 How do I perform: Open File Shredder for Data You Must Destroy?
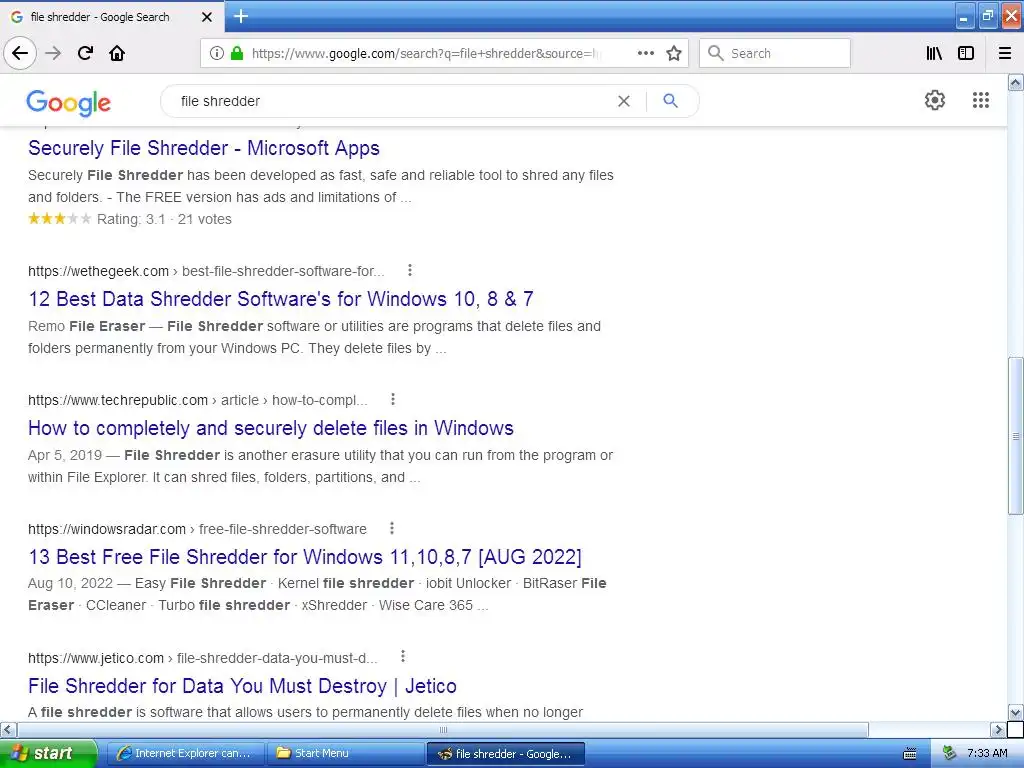[x=242, y=686]
